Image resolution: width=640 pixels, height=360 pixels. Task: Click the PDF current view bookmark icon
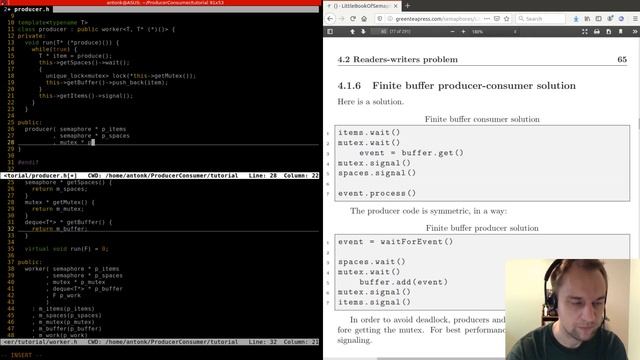pyautogui.click(x=620, y=31)
